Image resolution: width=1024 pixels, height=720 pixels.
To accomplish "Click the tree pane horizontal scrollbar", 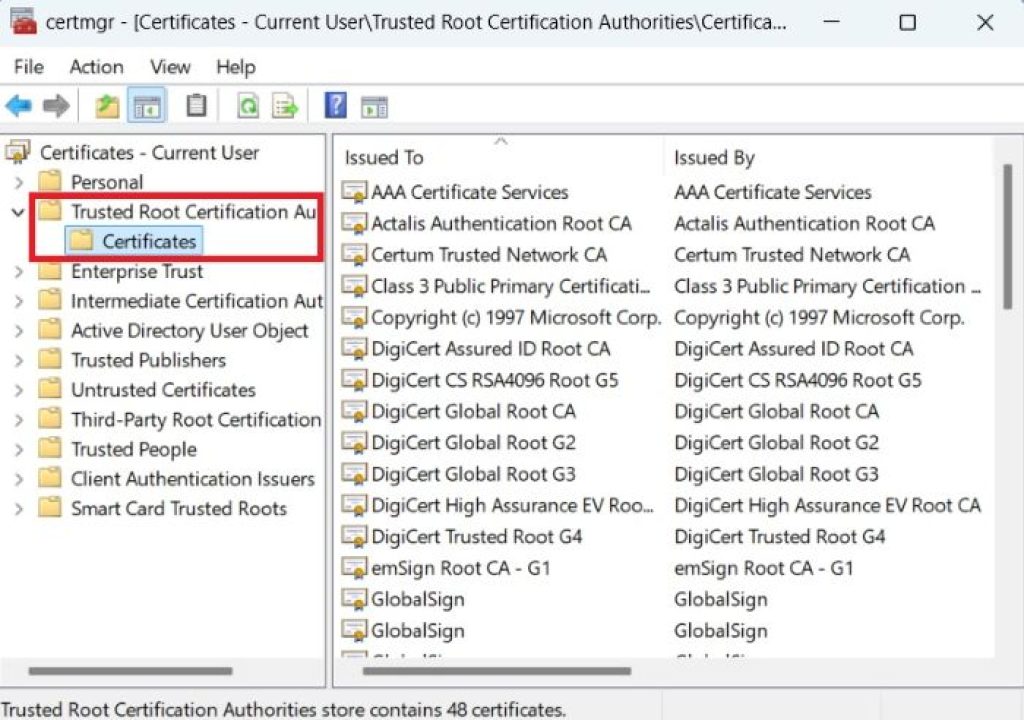I will point(131,671).
